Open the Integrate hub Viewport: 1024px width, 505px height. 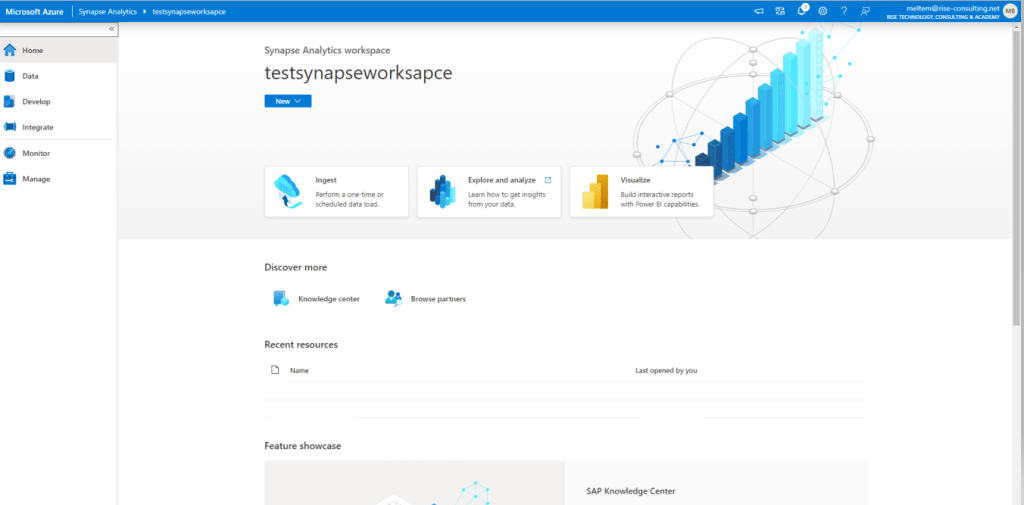point(37,128)
